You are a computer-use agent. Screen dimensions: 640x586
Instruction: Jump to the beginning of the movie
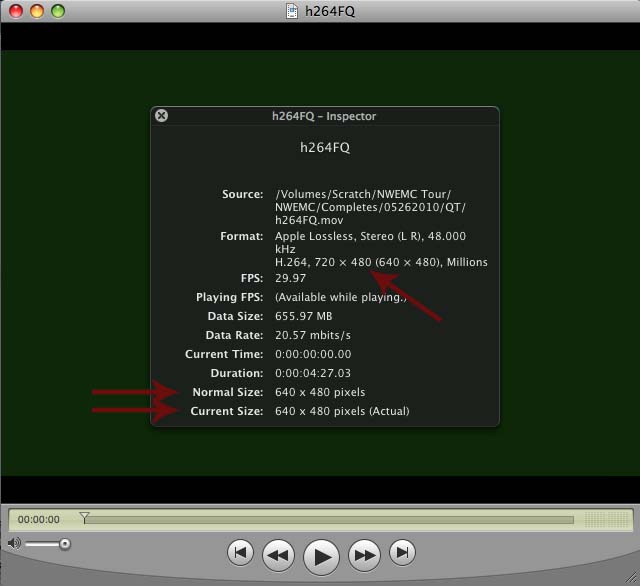point(240,553)
